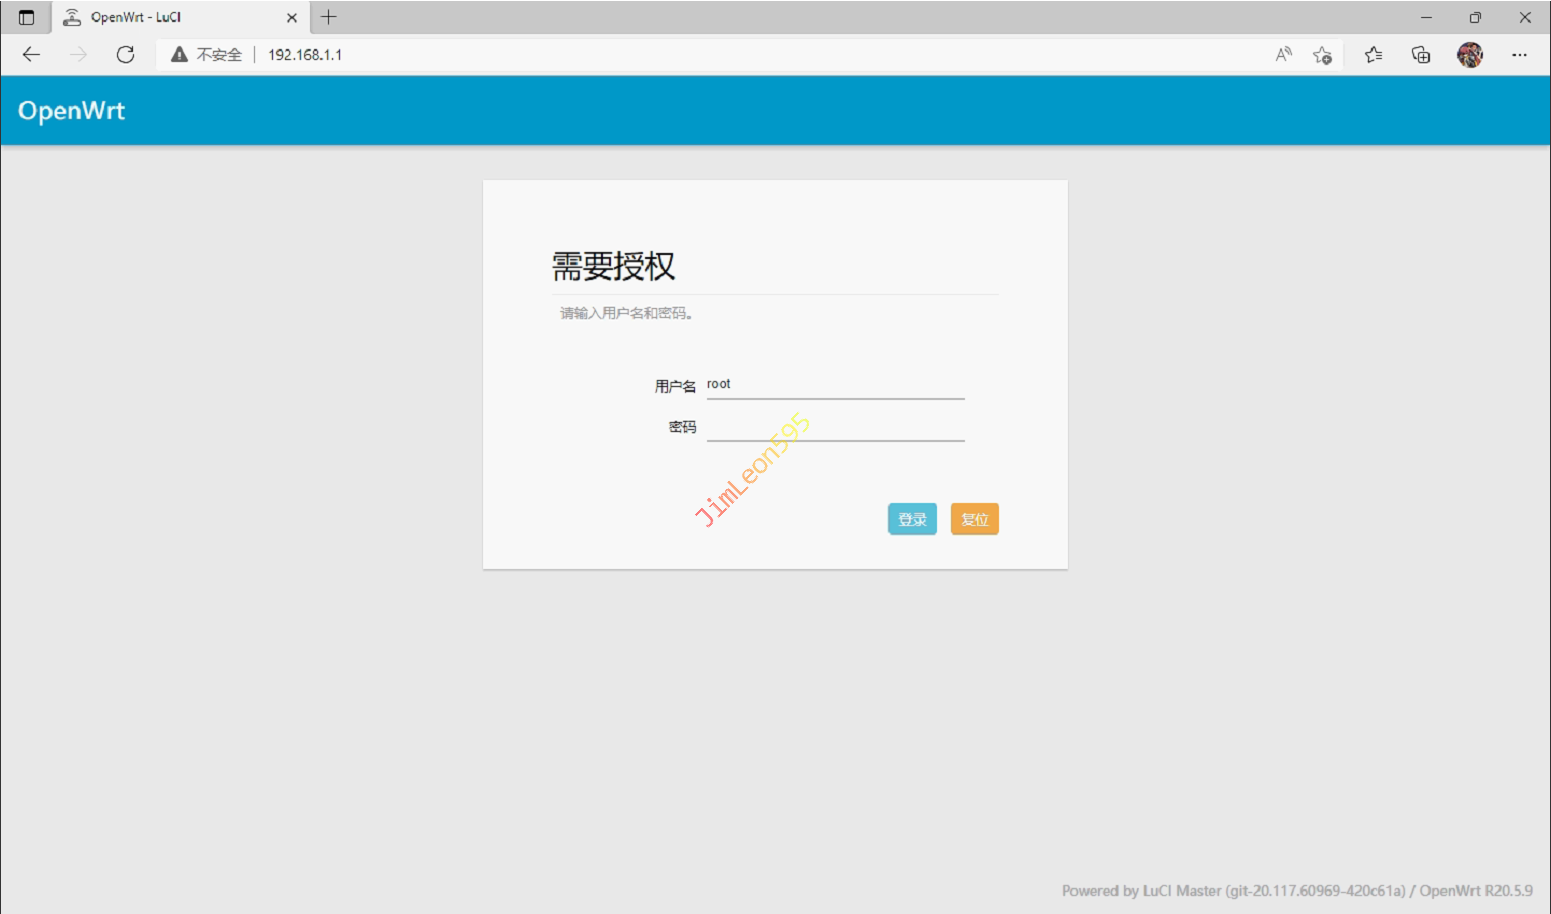Click the 不安全 security warning icon
Screen dimensions: 1551x914
180,55
